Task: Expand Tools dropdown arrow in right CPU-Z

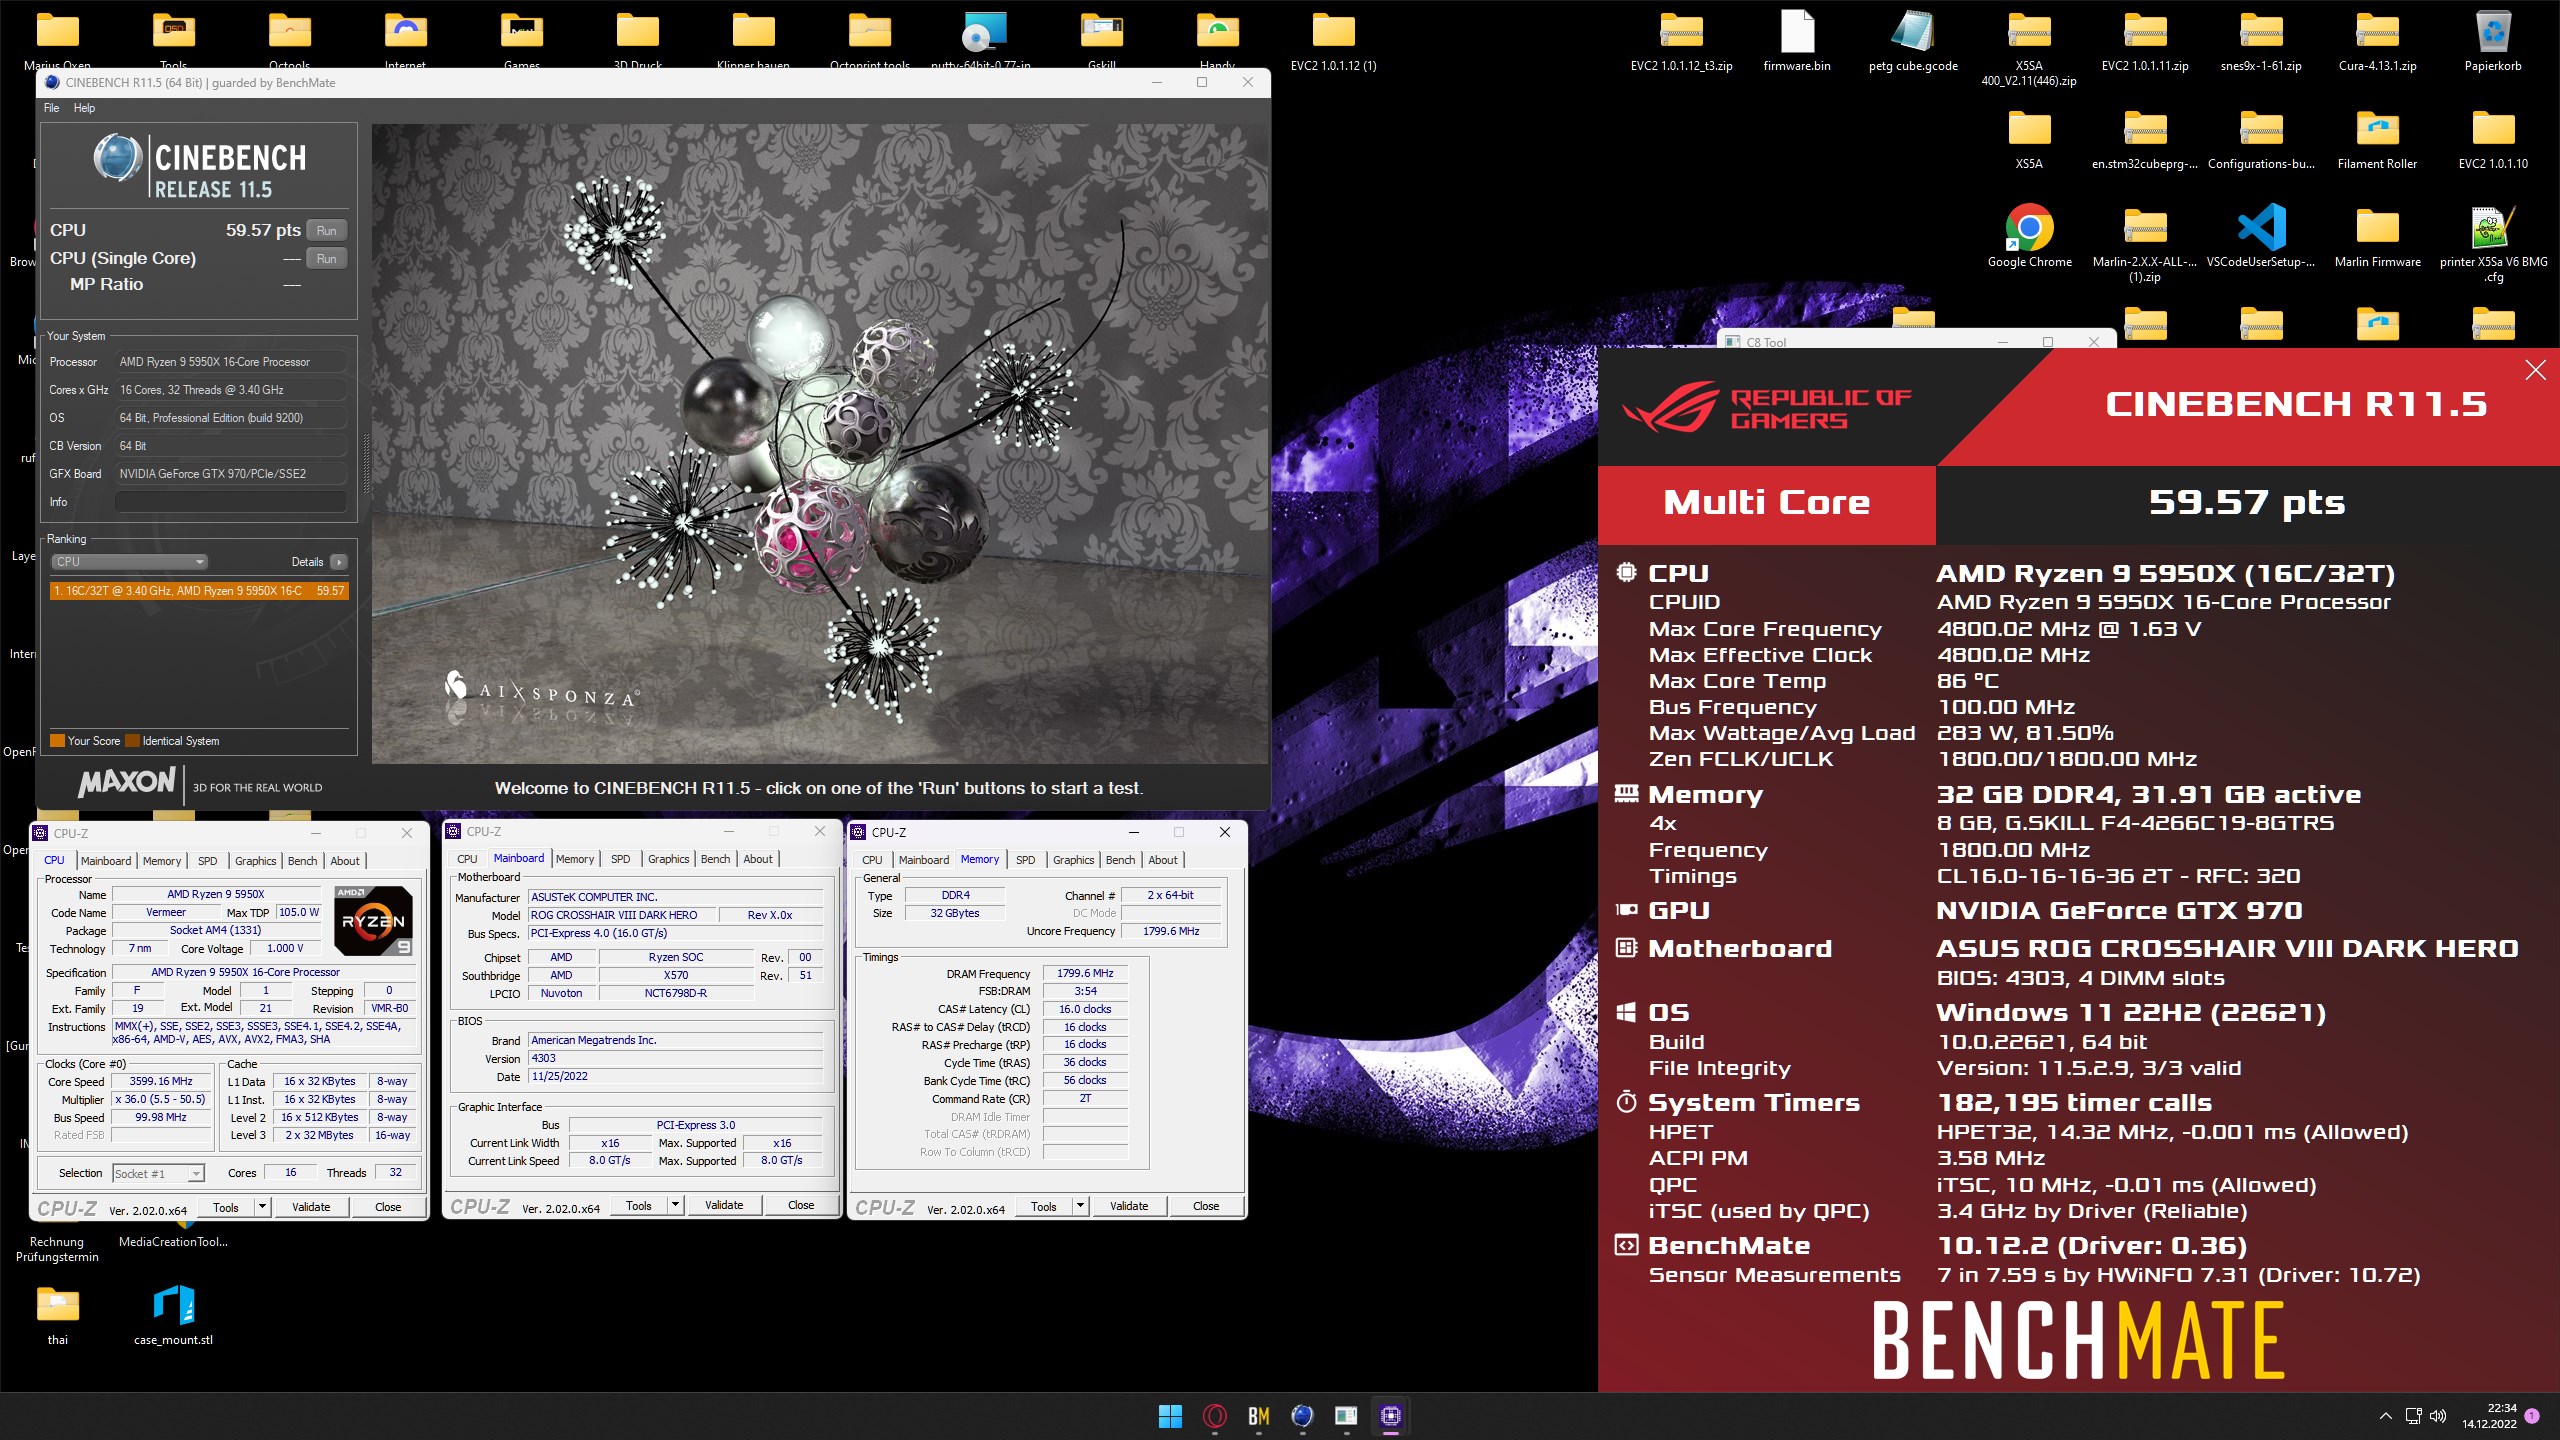Action: (x=1080, y=1206)
